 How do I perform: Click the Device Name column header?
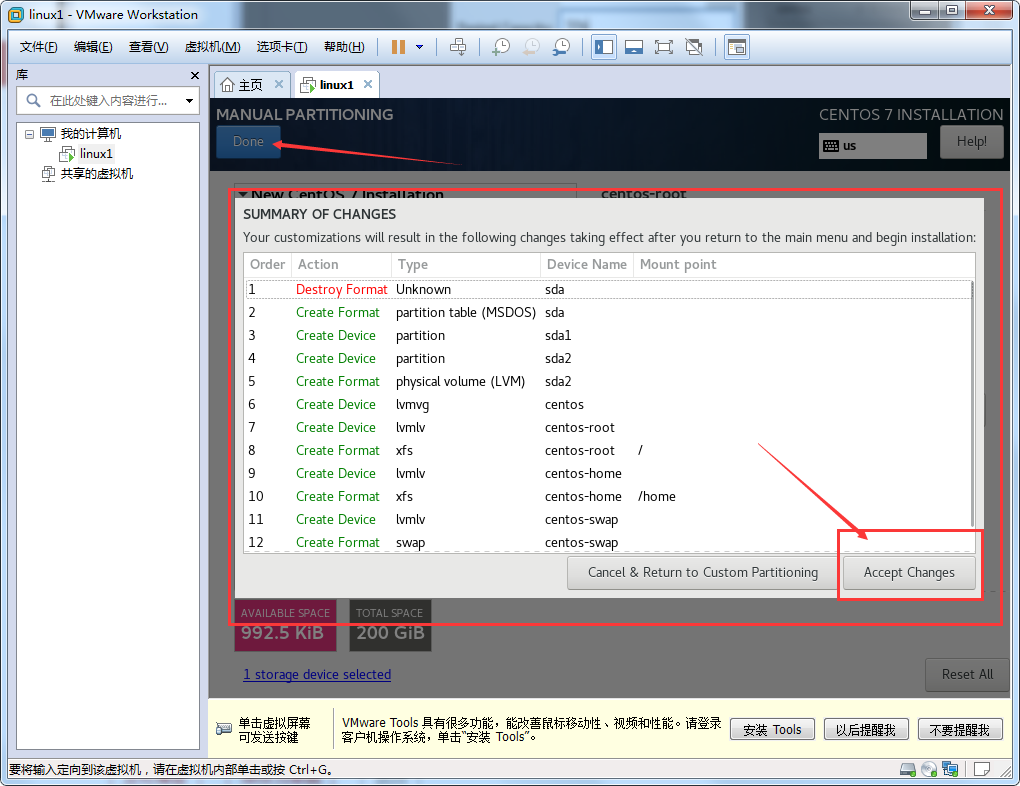[x=587, y=265]
